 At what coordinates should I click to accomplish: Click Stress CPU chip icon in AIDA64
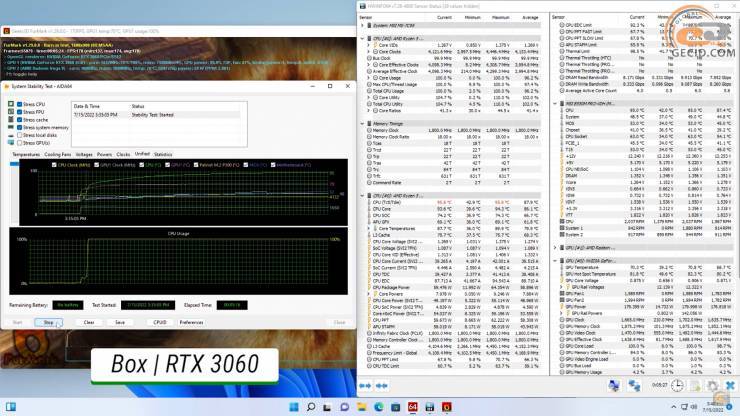pos(11,104)
